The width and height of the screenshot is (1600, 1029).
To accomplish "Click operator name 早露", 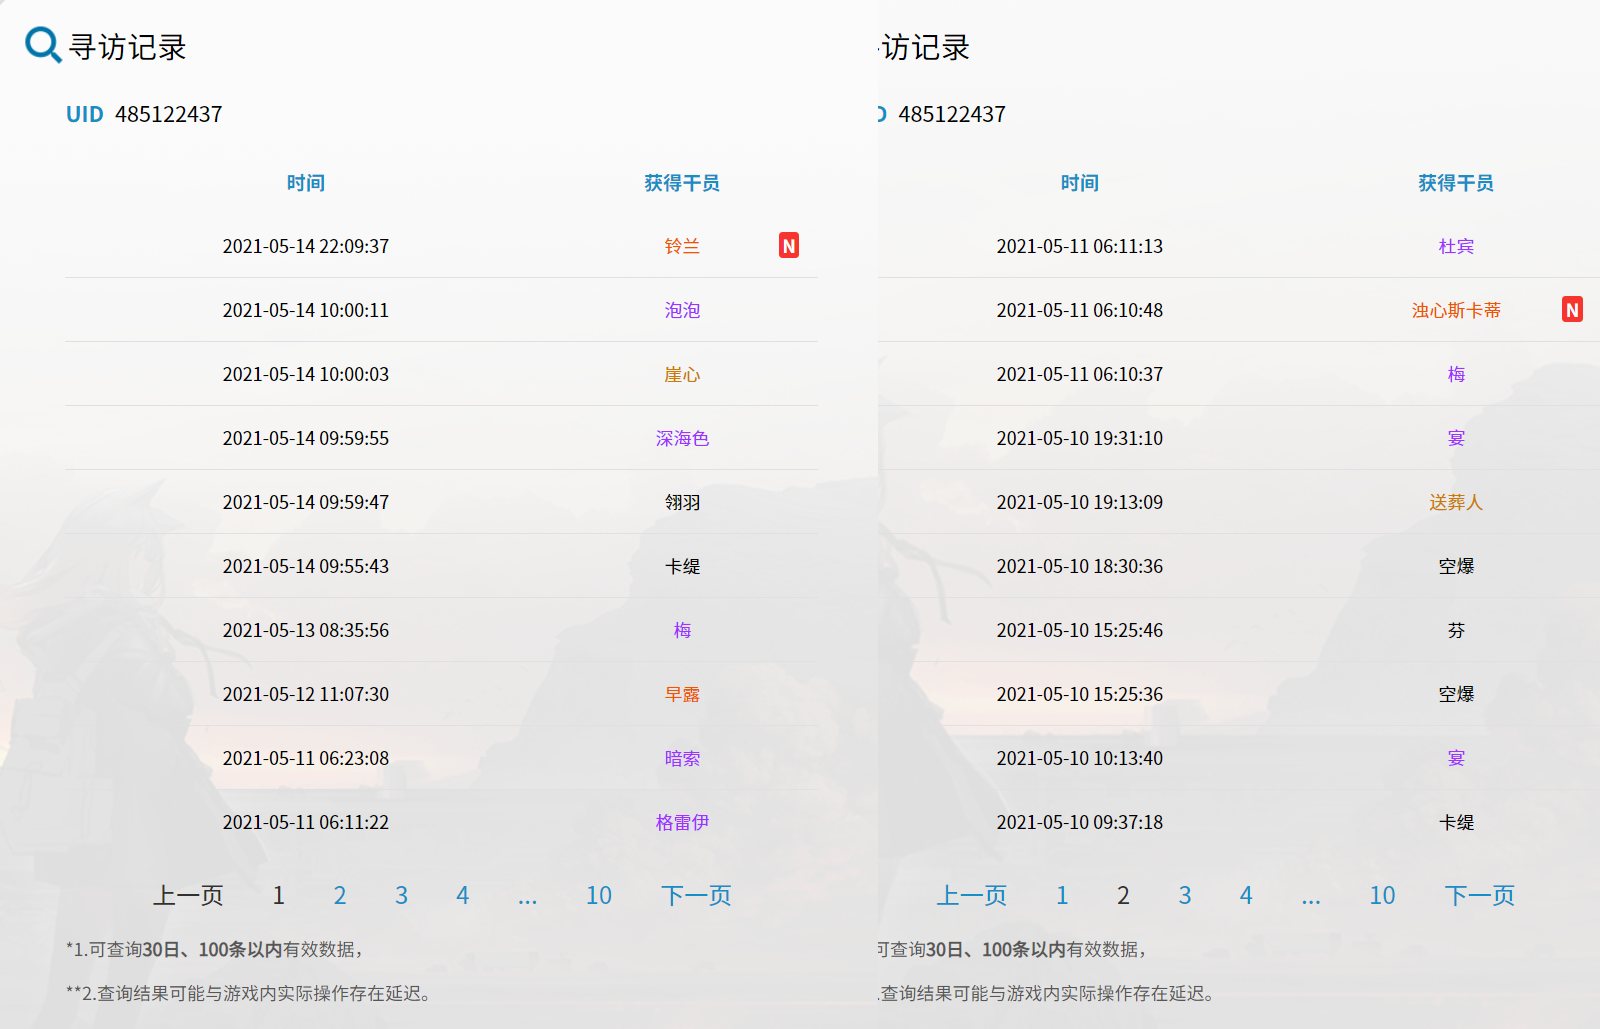I will [682, 694].
